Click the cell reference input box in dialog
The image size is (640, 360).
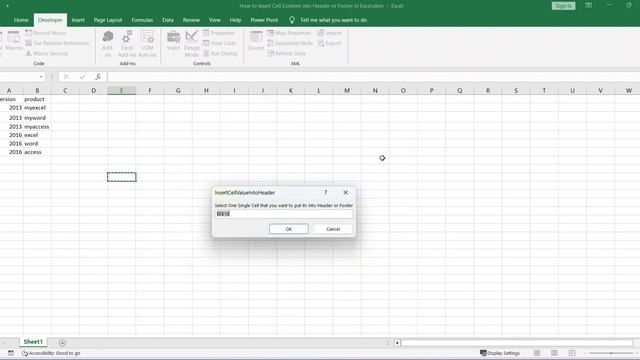(x=284, y=214)
